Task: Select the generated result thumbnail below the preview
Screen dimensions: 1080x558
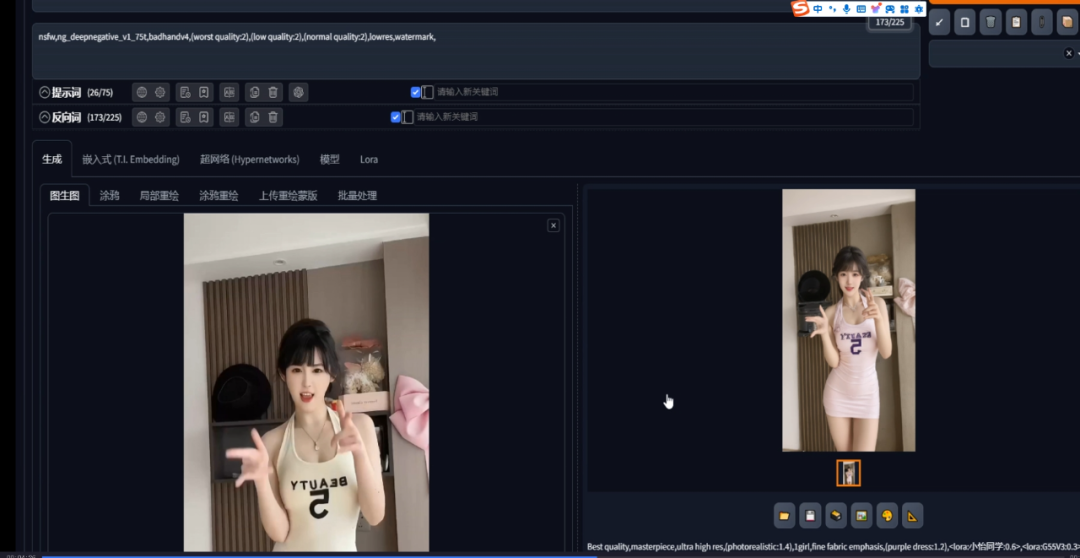Action: (849, 473)
